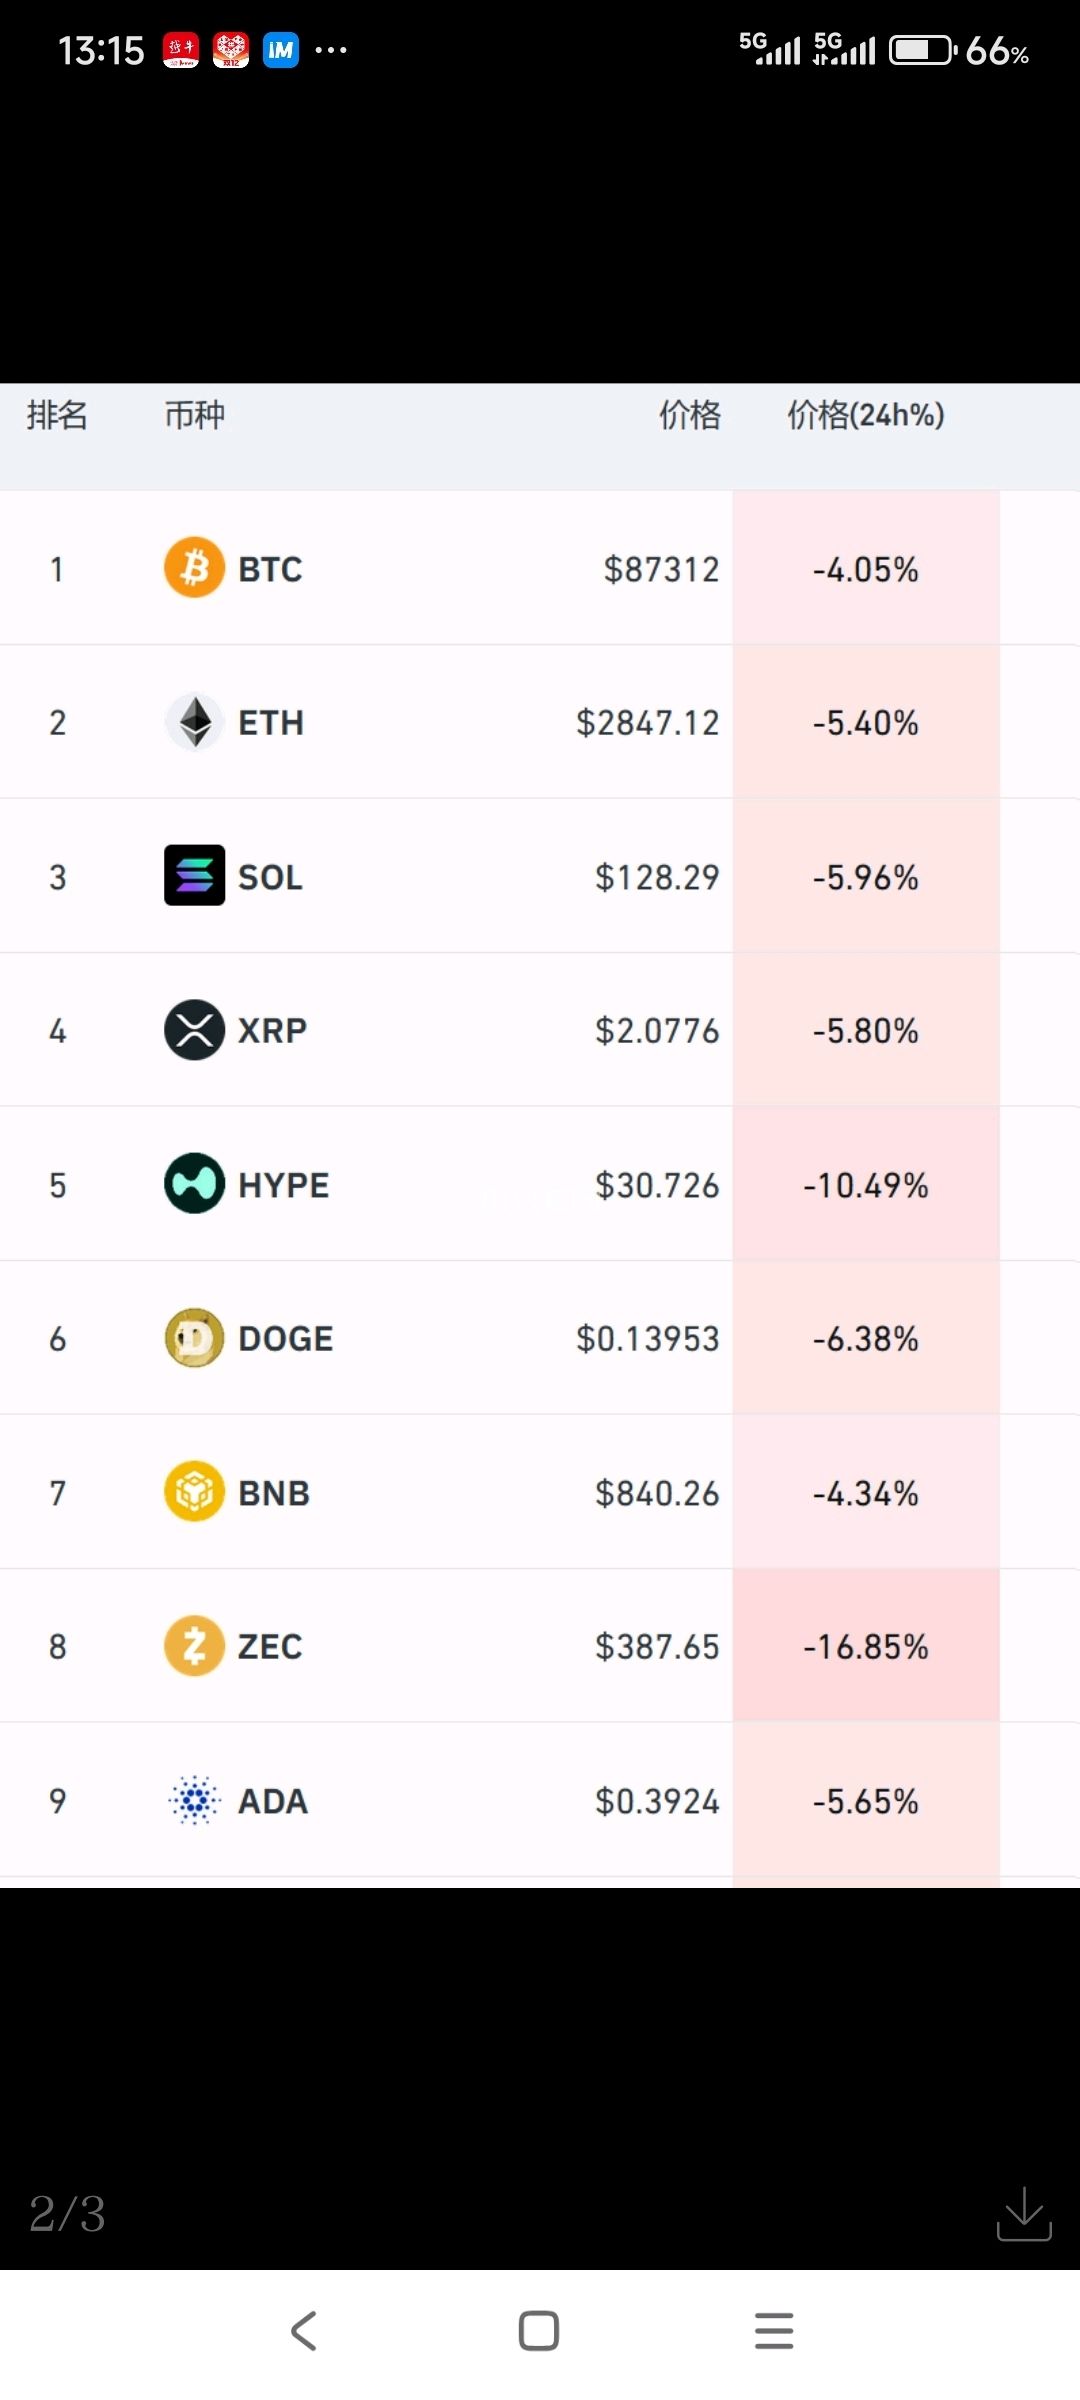Tap the HYPE coin icon

tap(194, 1184)
